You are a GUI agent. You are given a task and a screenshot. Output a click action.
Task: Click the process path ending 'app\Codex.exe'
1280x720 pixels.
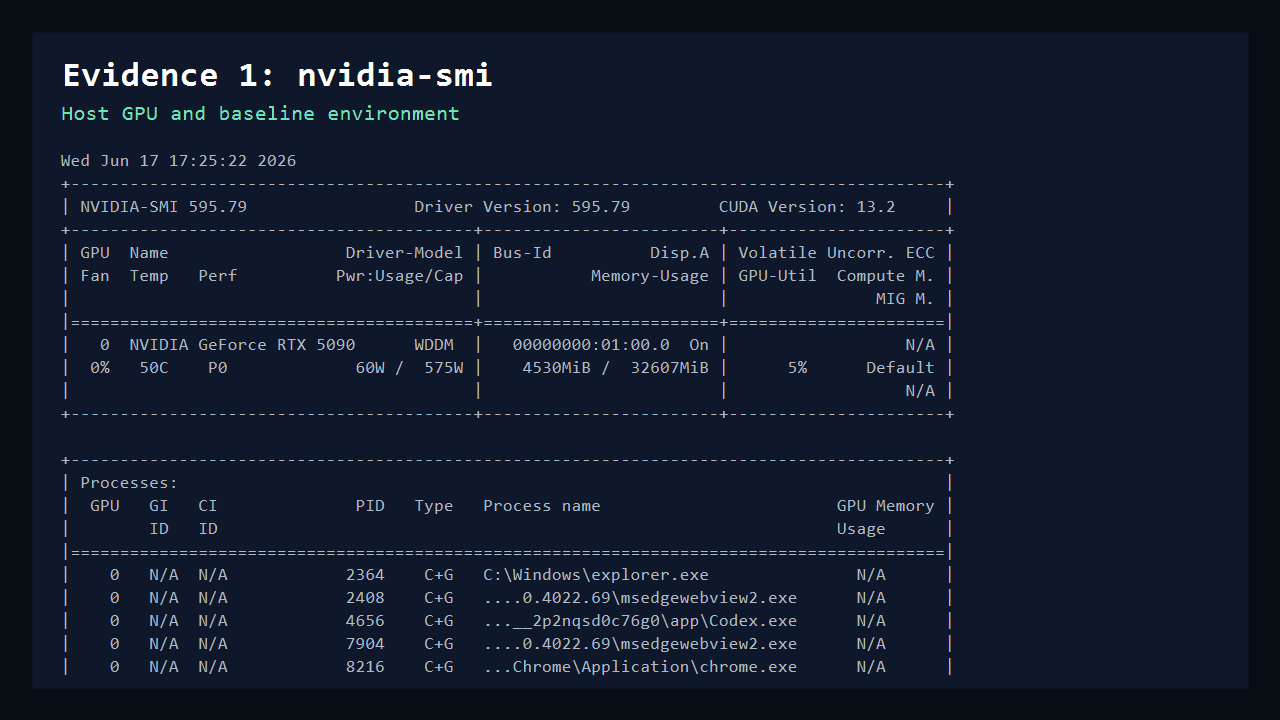tap(640, 621)
